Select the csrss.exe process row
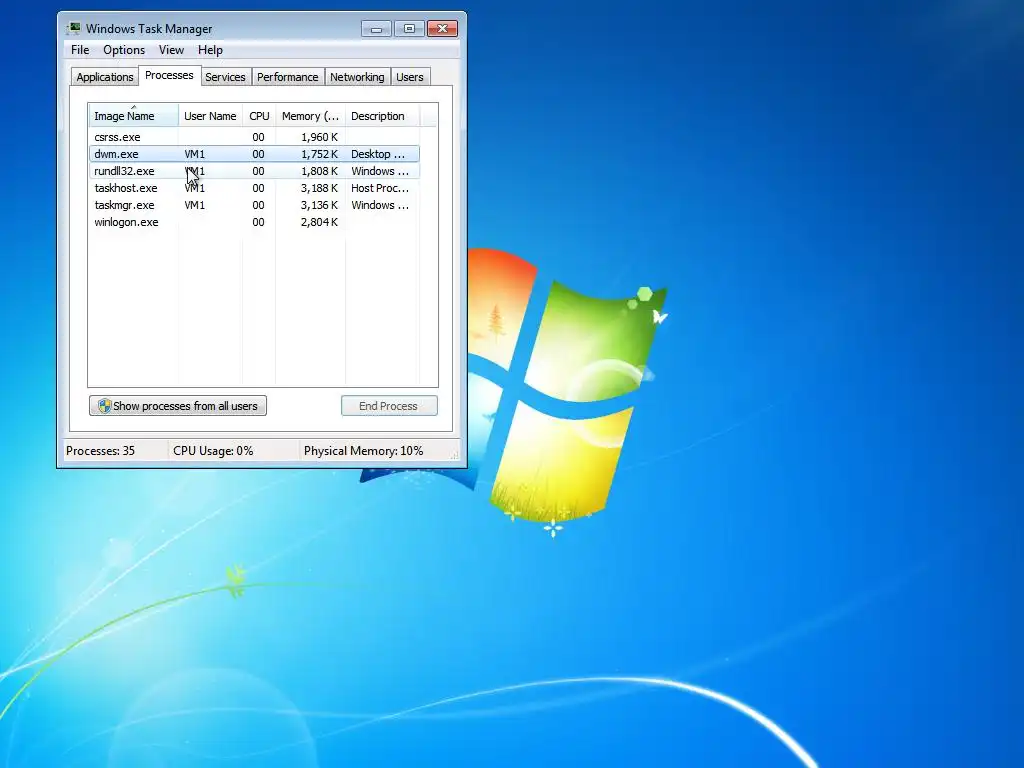Screen dimensions: 1024x768 pos(254,137)
